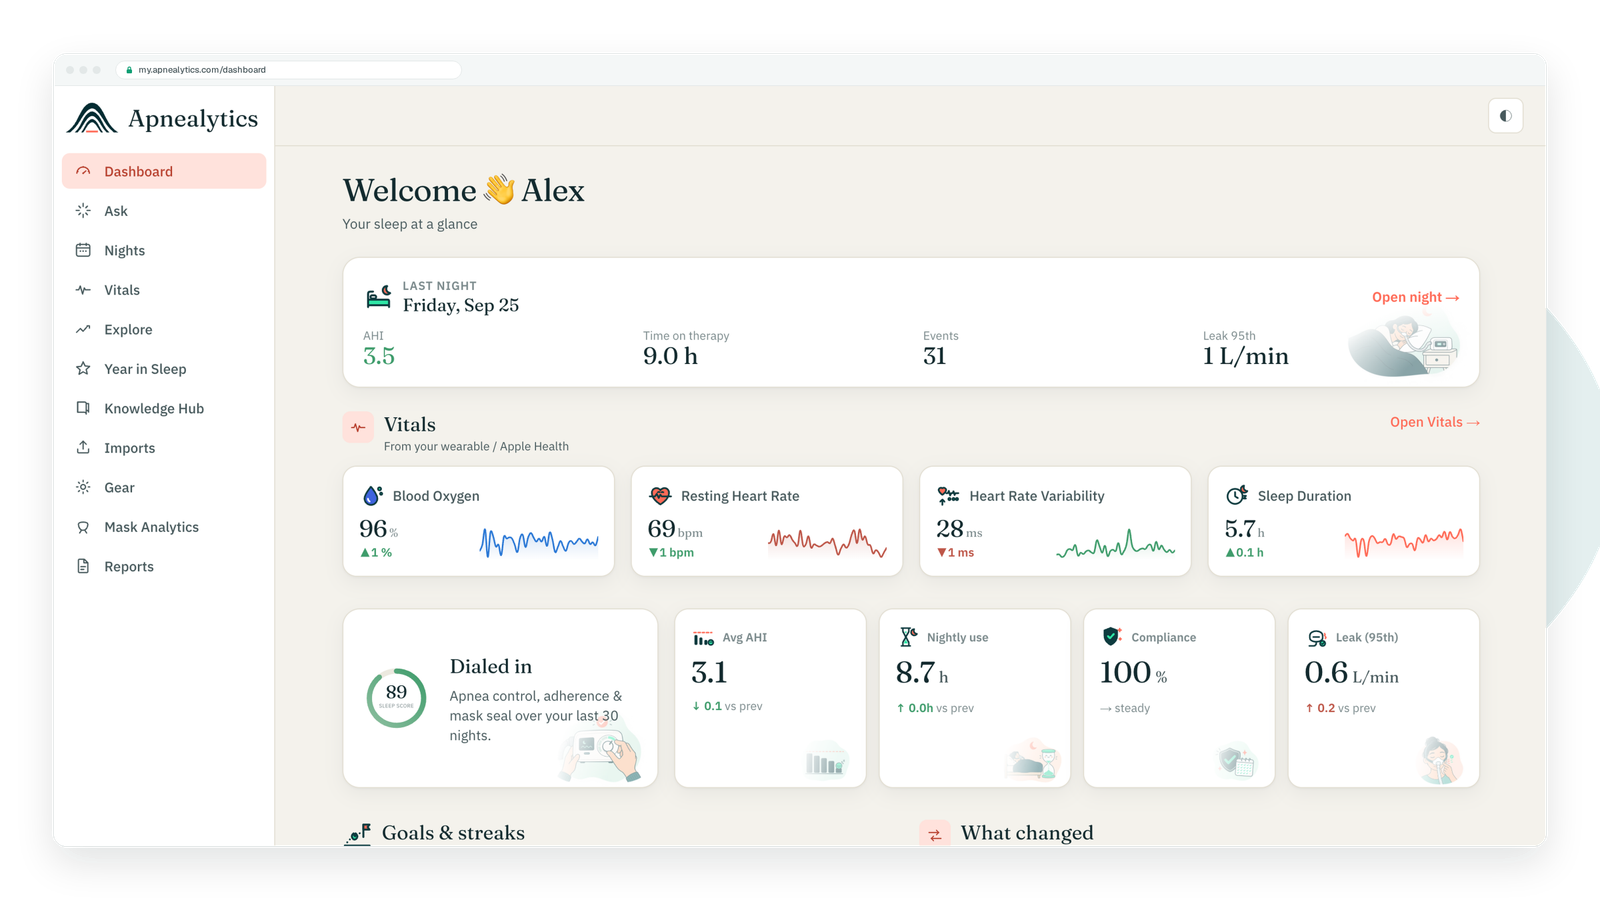This screenshot has height=900, width=1600.
Task: Go to the Nights page
Action: 164,250
